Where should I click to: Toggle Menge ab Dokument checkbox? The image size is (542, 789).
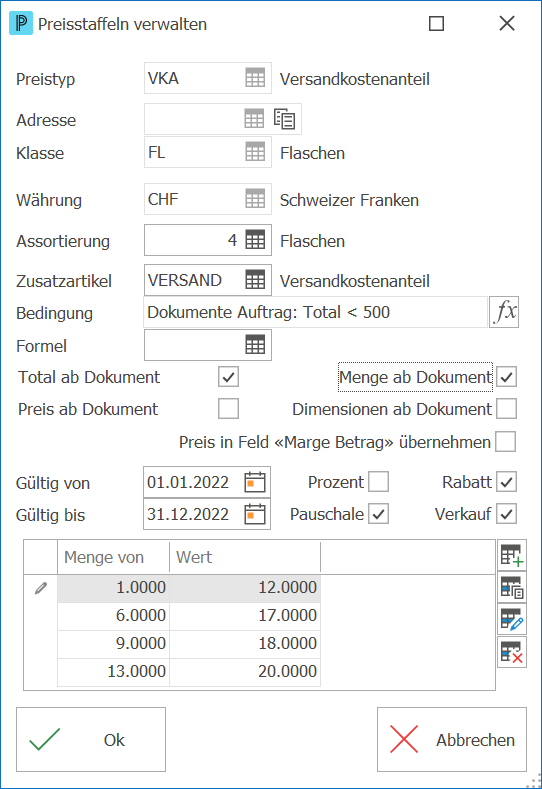(x=506, y=377)
